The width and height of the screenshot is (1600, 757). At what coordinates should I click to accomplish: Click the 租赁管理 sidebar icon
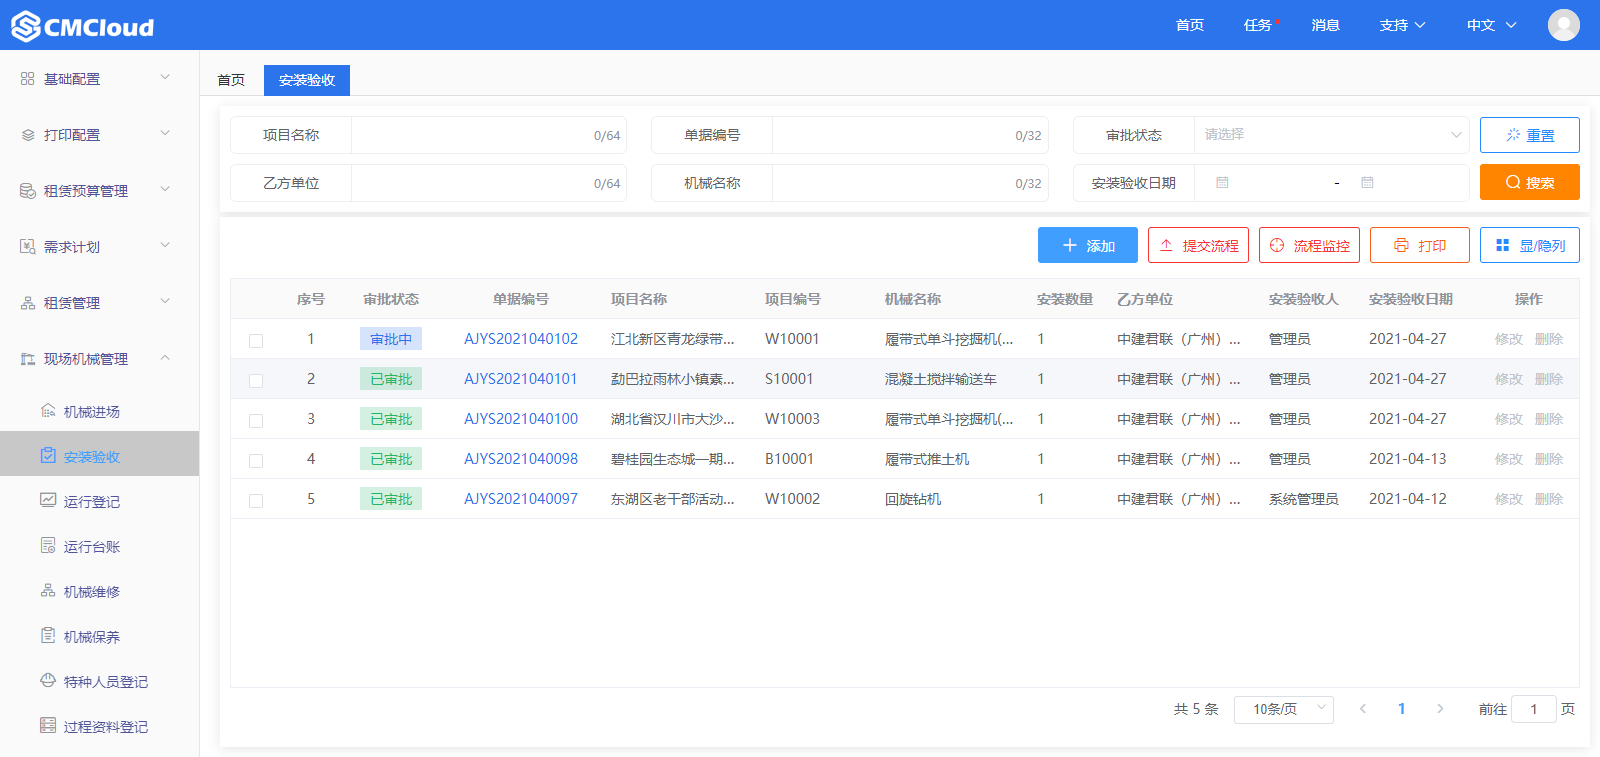[27, 302]
